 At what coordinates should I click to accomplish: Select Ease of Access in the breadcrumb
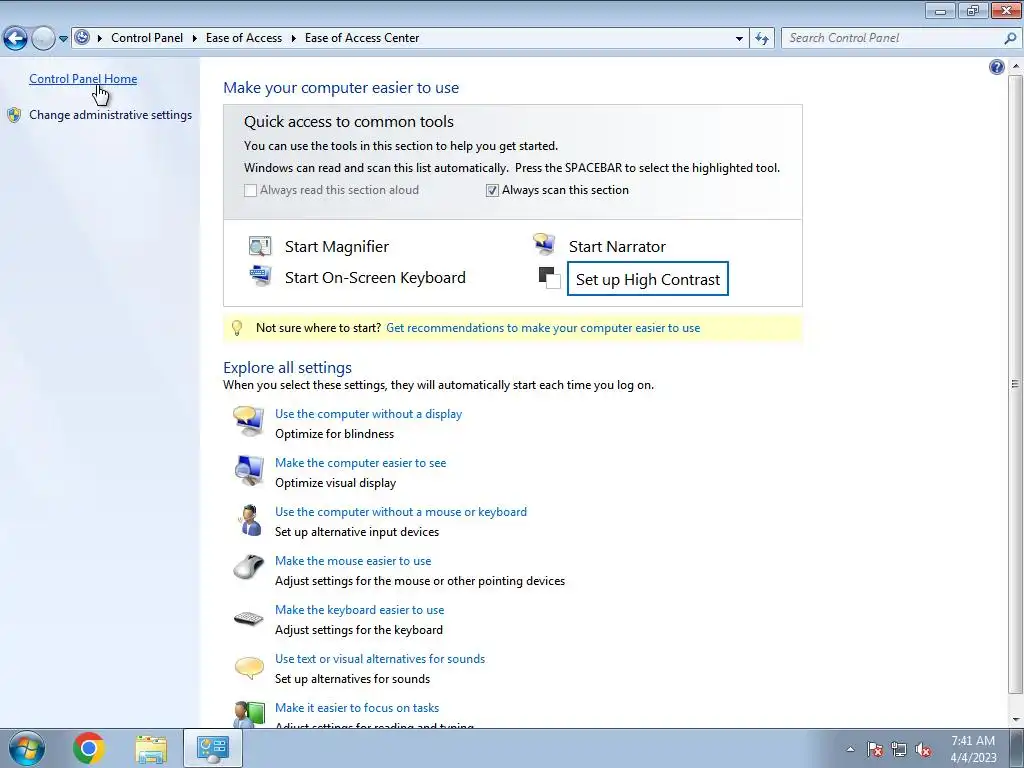[244, 38]
